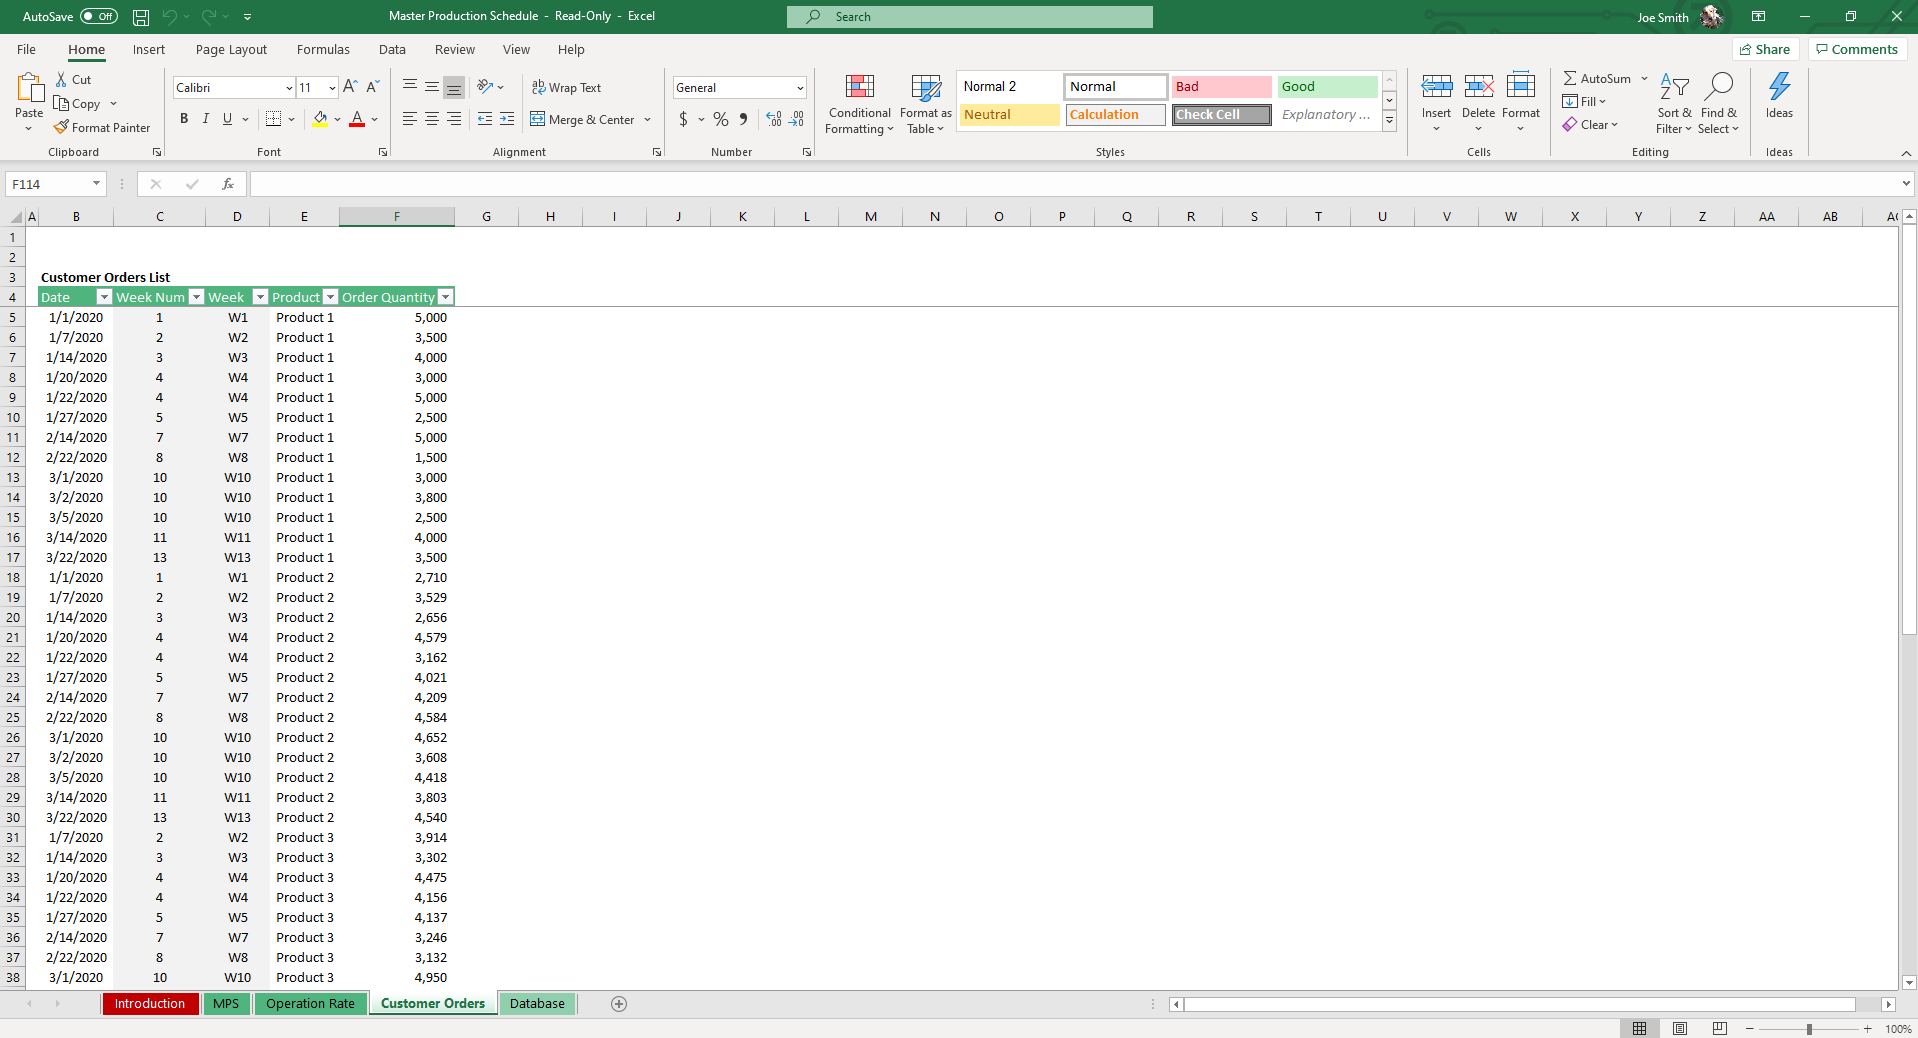1918x1038 pixels.
Task: Click Delete cells icon
Action: coord(1479,87)
